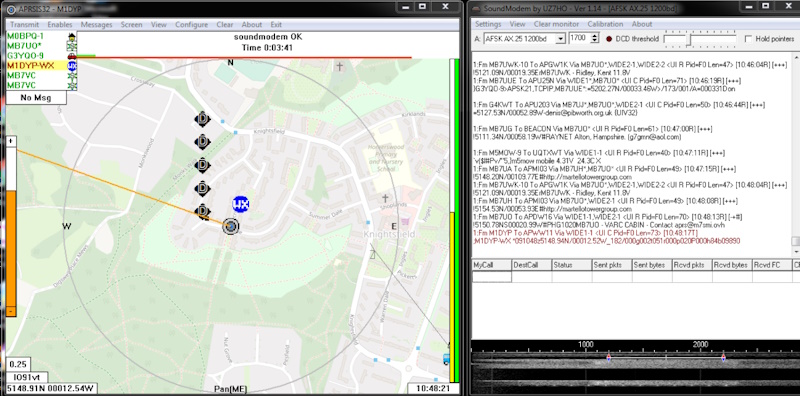This screenshot has height=396, width=800.
Task: Click the Sent pkts column header
Action: [612, 265]
